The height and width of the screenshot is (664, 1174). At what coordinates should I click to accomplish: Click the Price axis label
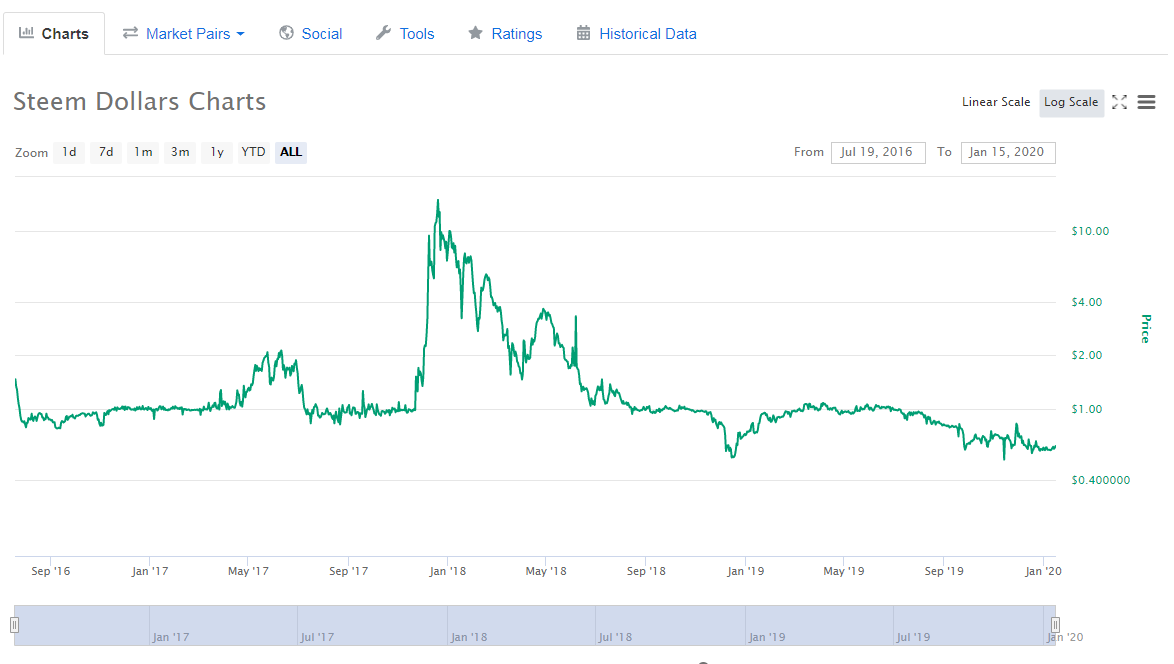[1146, 328]
